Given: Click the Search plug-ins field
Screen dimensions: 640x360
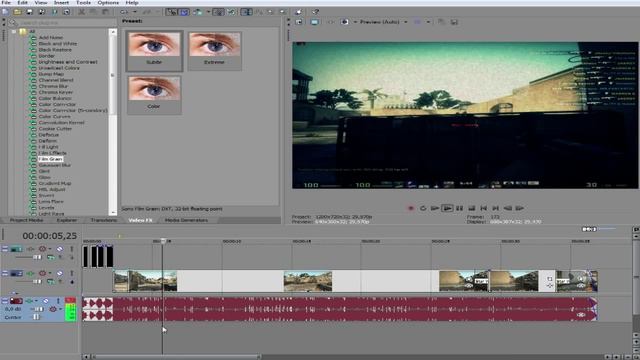Looking at the screenshot, I should coord(63,23).
